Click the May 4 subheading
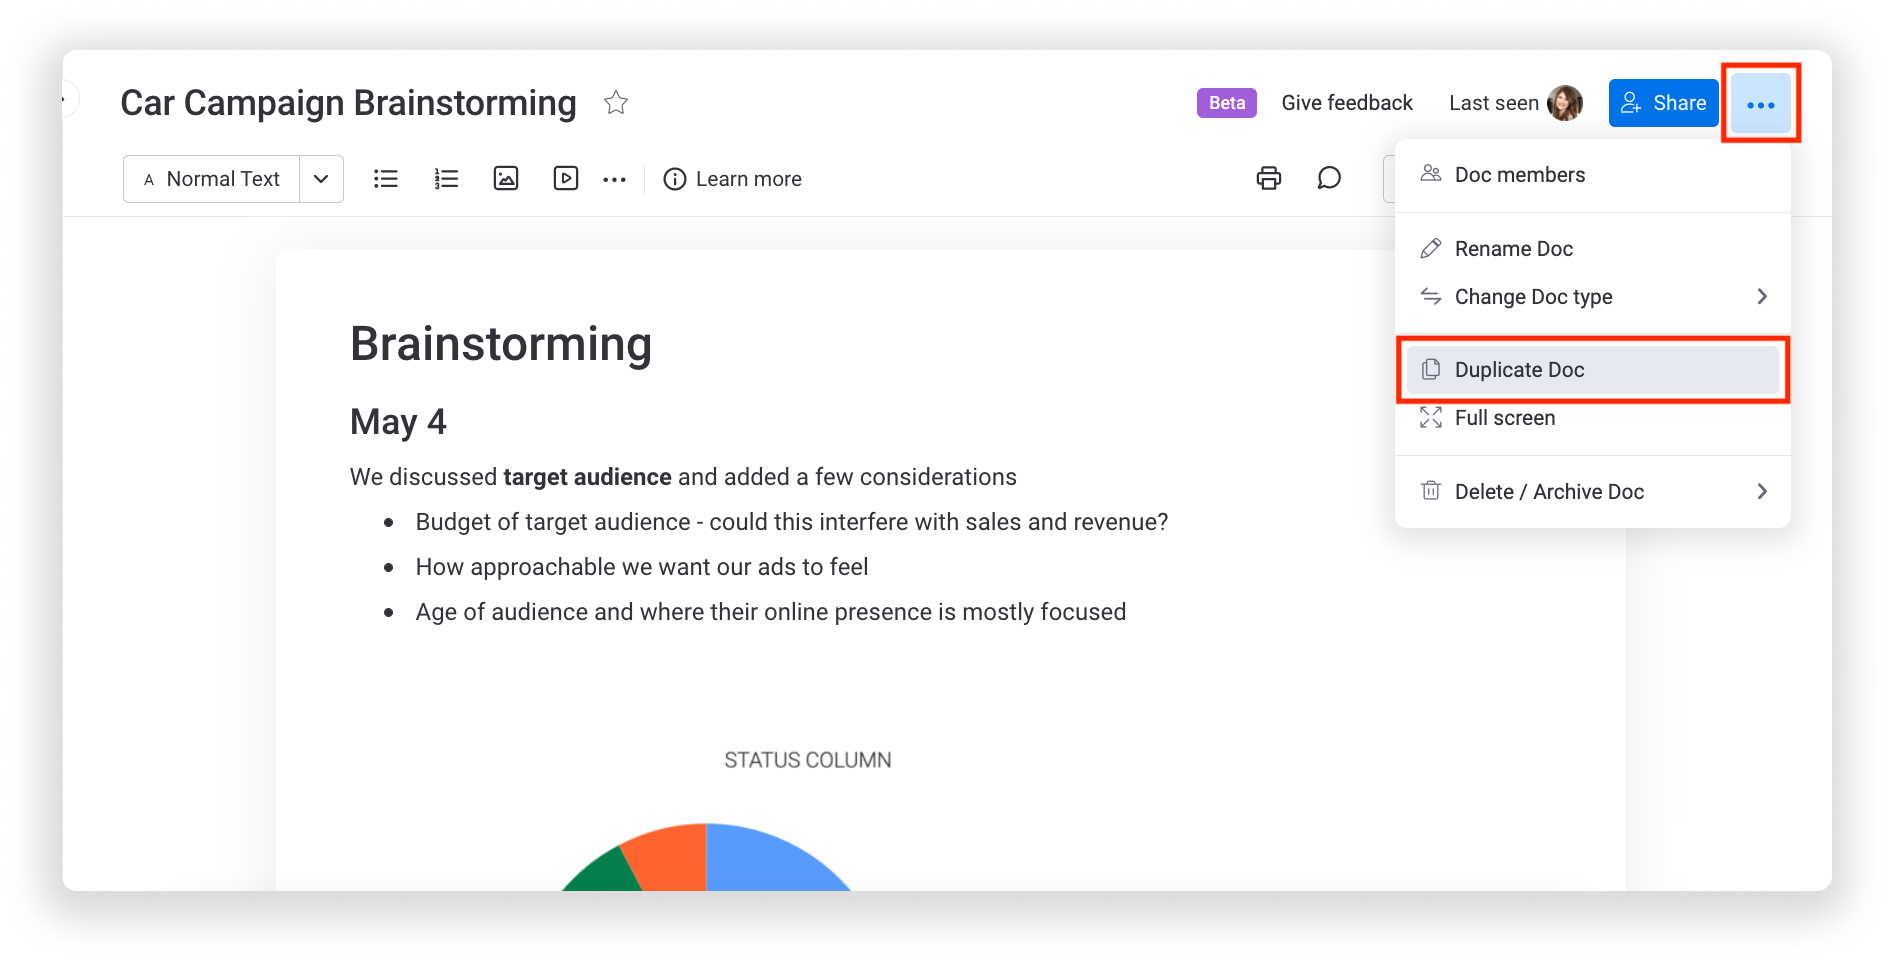Screen dimensions: 1890x961 pos(398,422)
